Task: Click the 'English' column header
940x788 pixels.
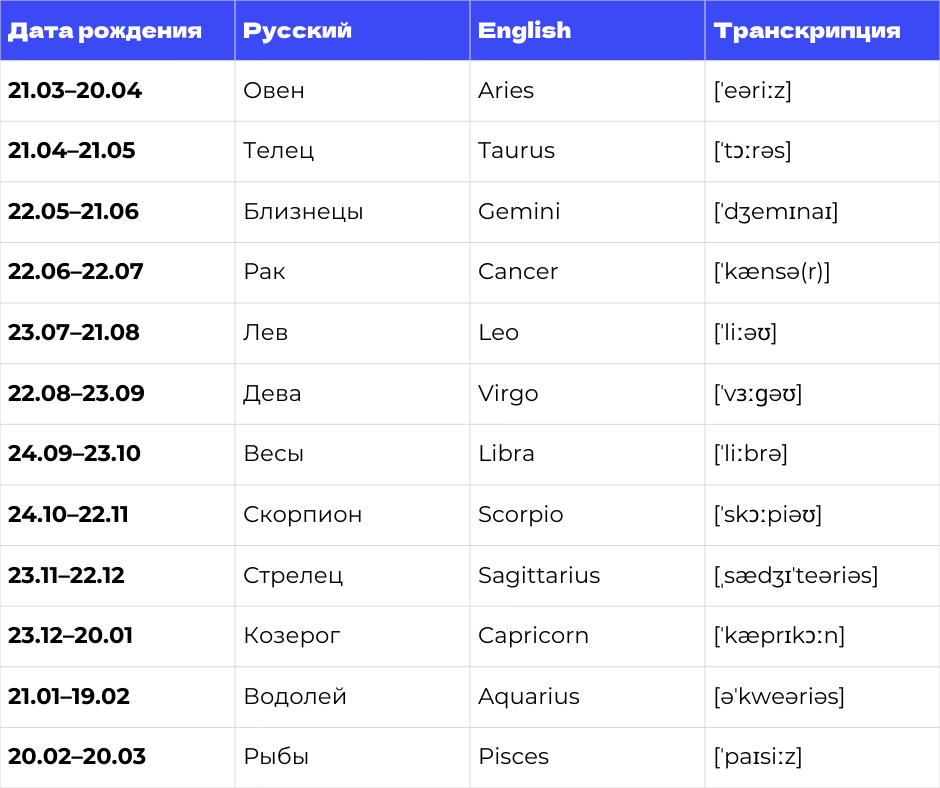Action: 525,31
